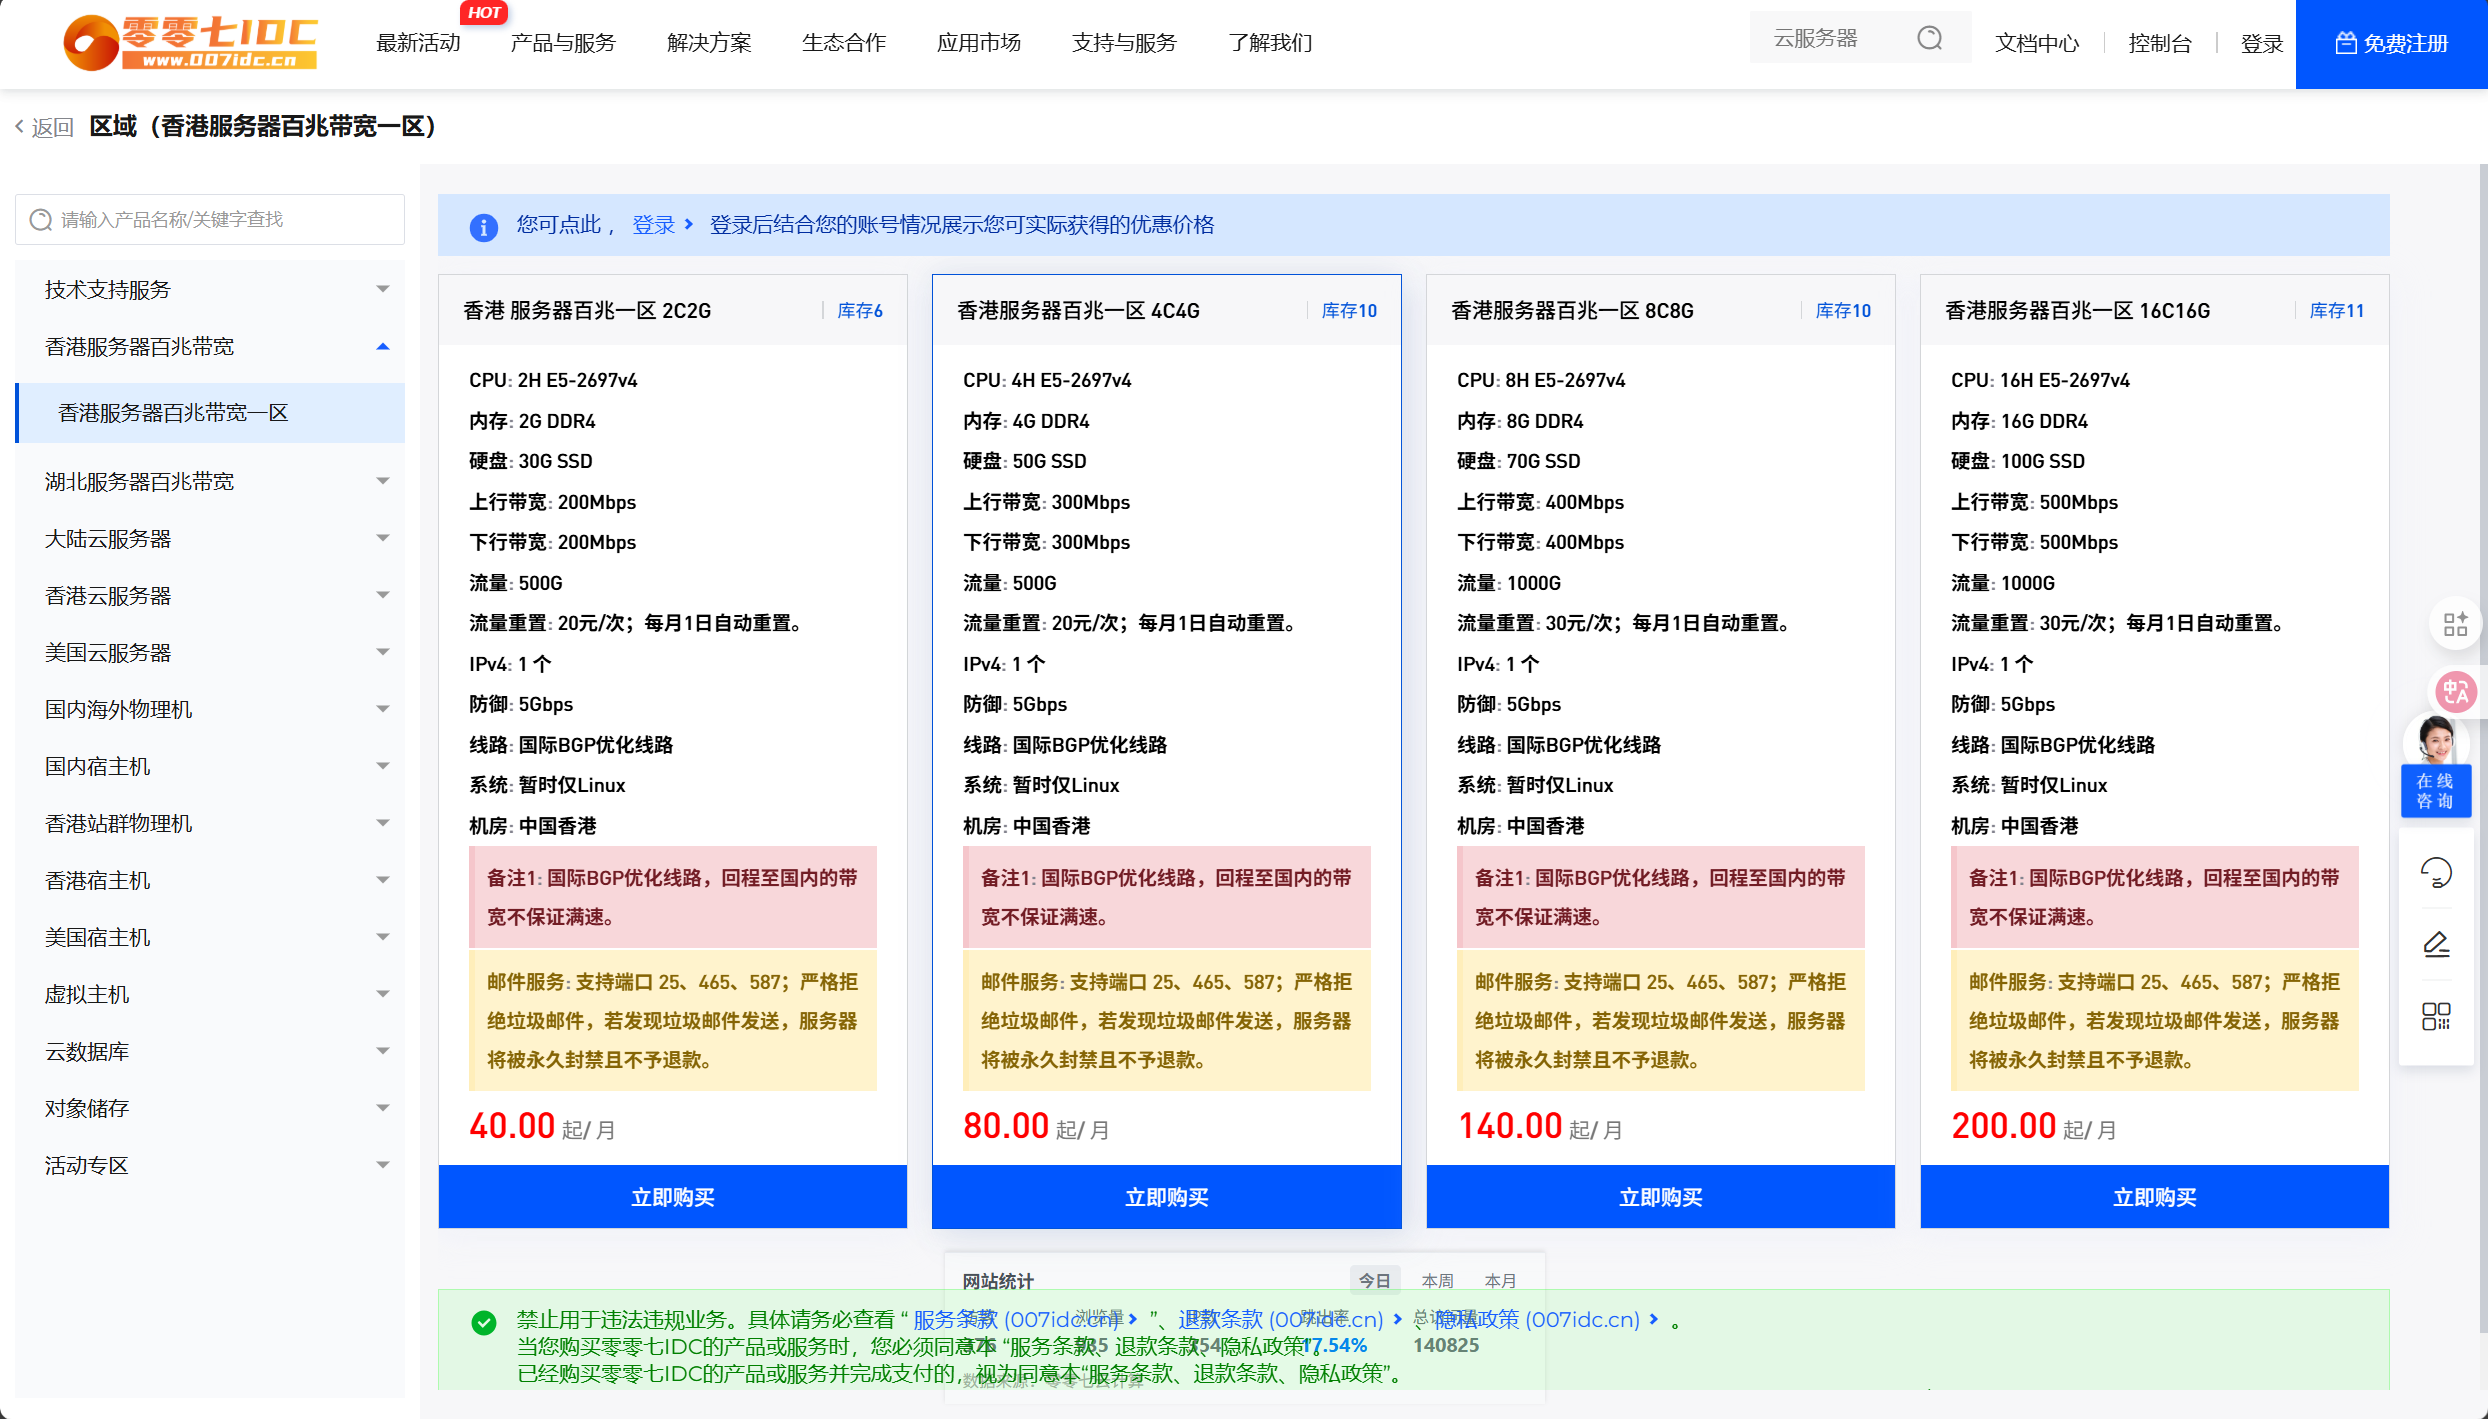Click the HOT badge above 最新活动
Screen dimensions: 2488x1419
(x=484, y=13)
